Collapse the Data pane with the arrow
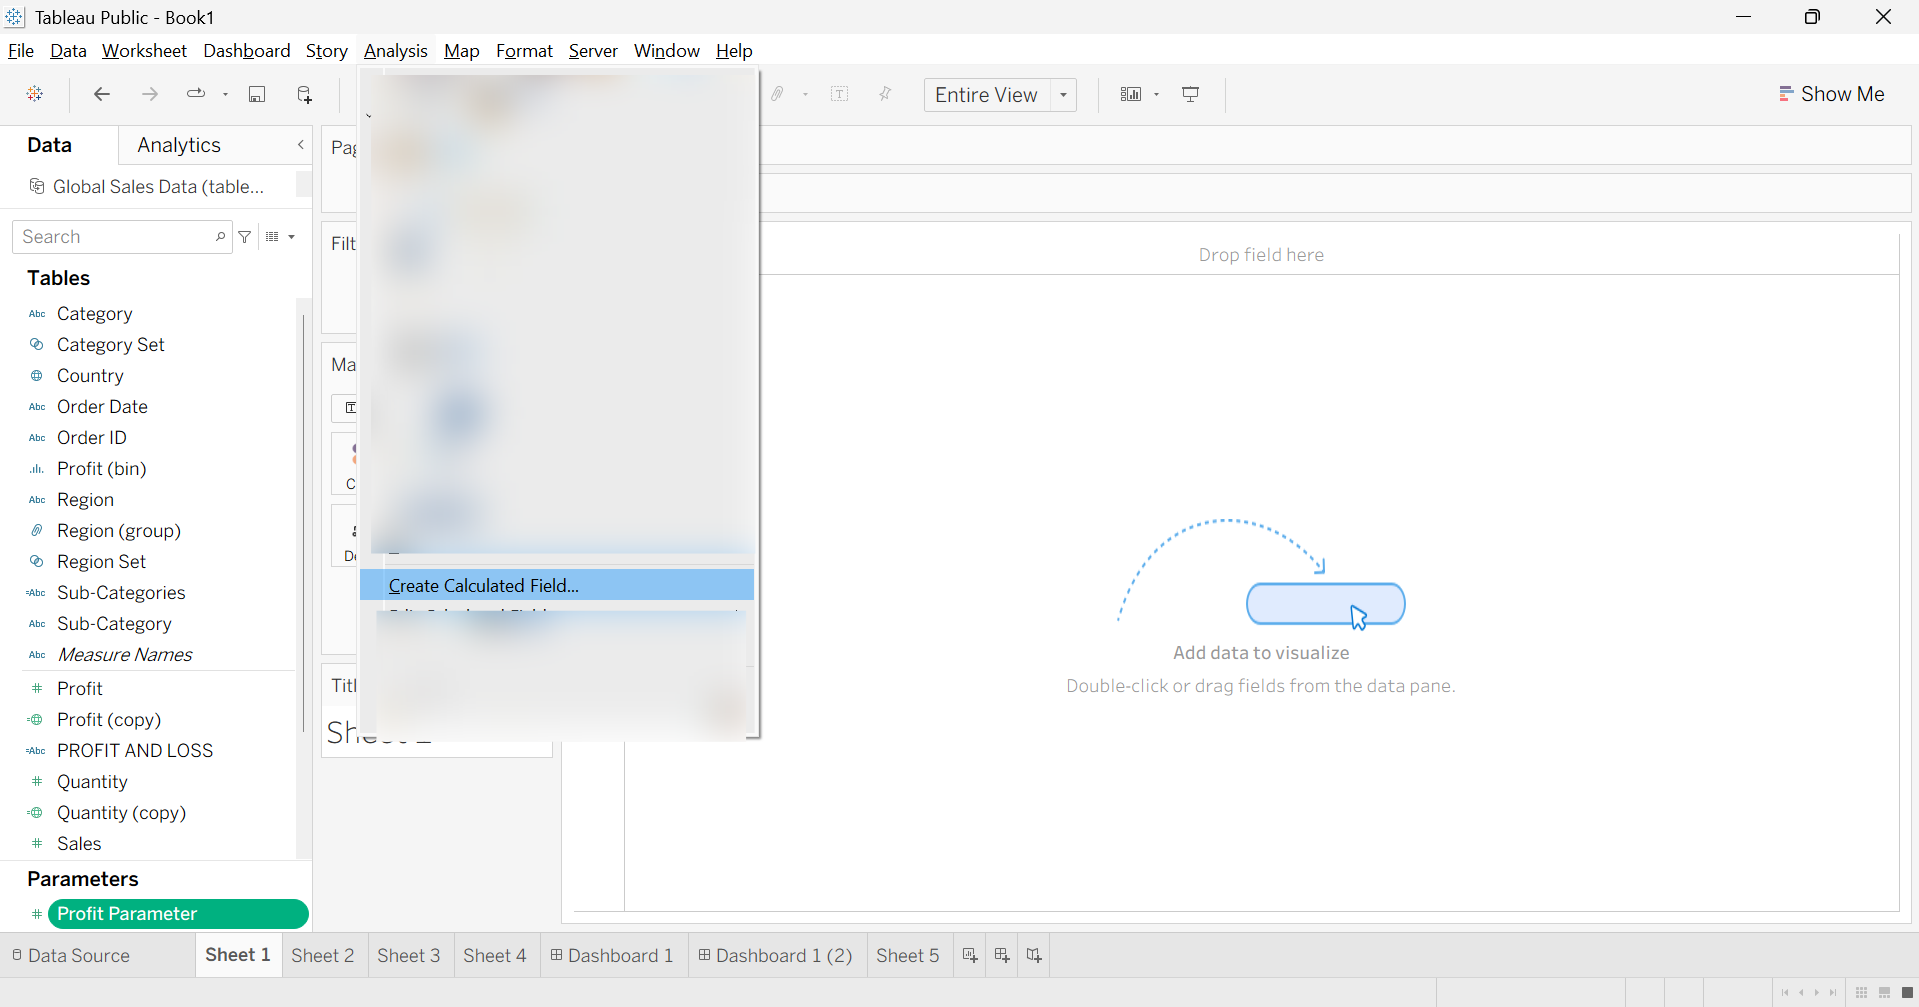The height and width of the screenshot is (1007, 1919). click(301, 145)
